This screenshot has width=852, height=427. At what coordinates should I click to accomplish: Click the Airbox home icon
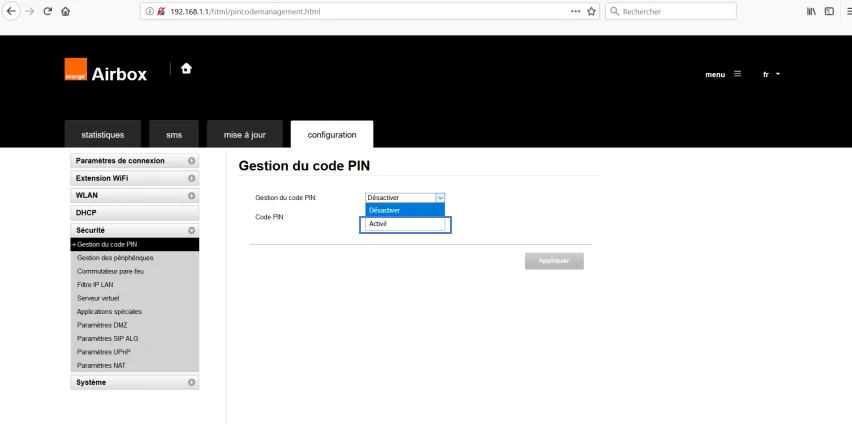coord(186,68)
